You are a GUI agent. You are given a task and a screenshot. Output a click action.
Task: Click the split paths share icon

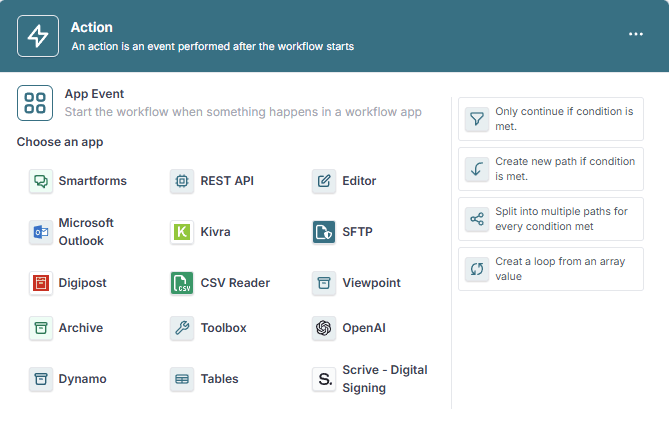pyautogui.click(x=477, y=219)
